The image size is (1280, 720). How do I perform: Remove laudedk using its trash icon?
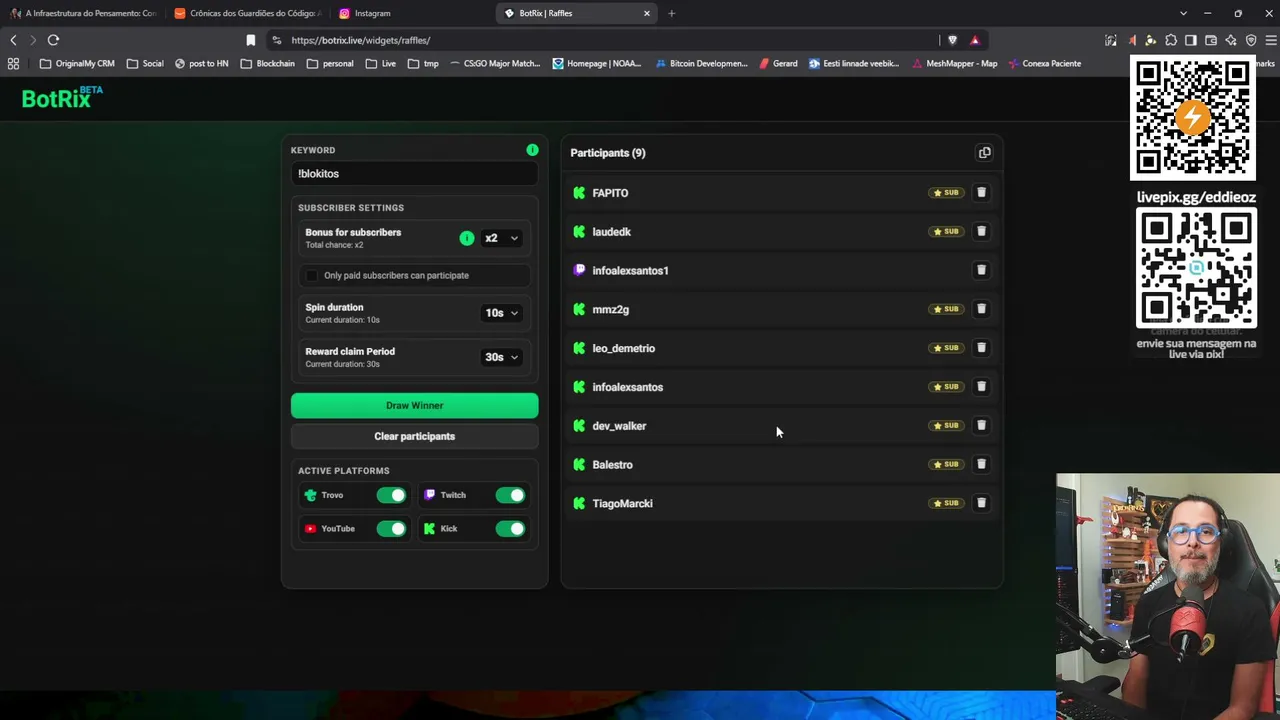click(x=981, y=231)
